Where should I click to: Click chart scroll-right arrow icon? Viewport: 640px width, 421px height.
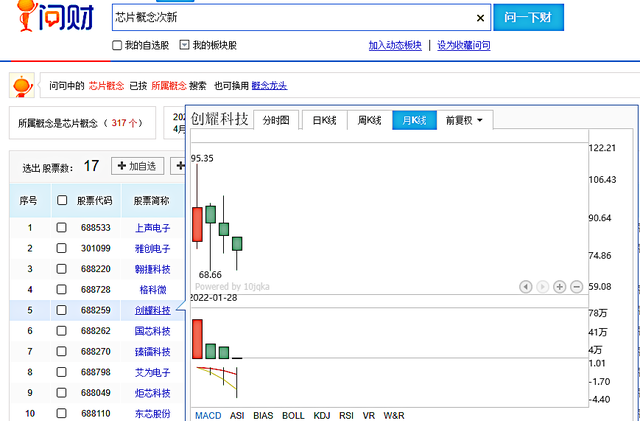542,287
